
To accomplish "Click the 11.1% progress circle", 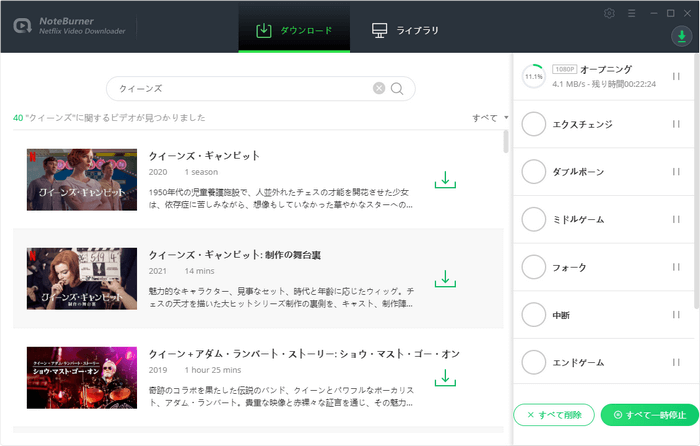I will point(533,76).
